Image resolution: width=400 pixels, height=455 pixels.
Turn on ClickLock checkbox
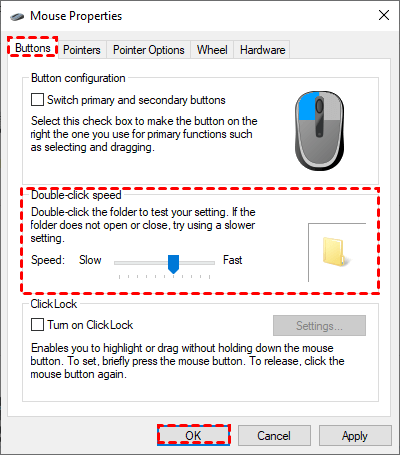point(37,325)
